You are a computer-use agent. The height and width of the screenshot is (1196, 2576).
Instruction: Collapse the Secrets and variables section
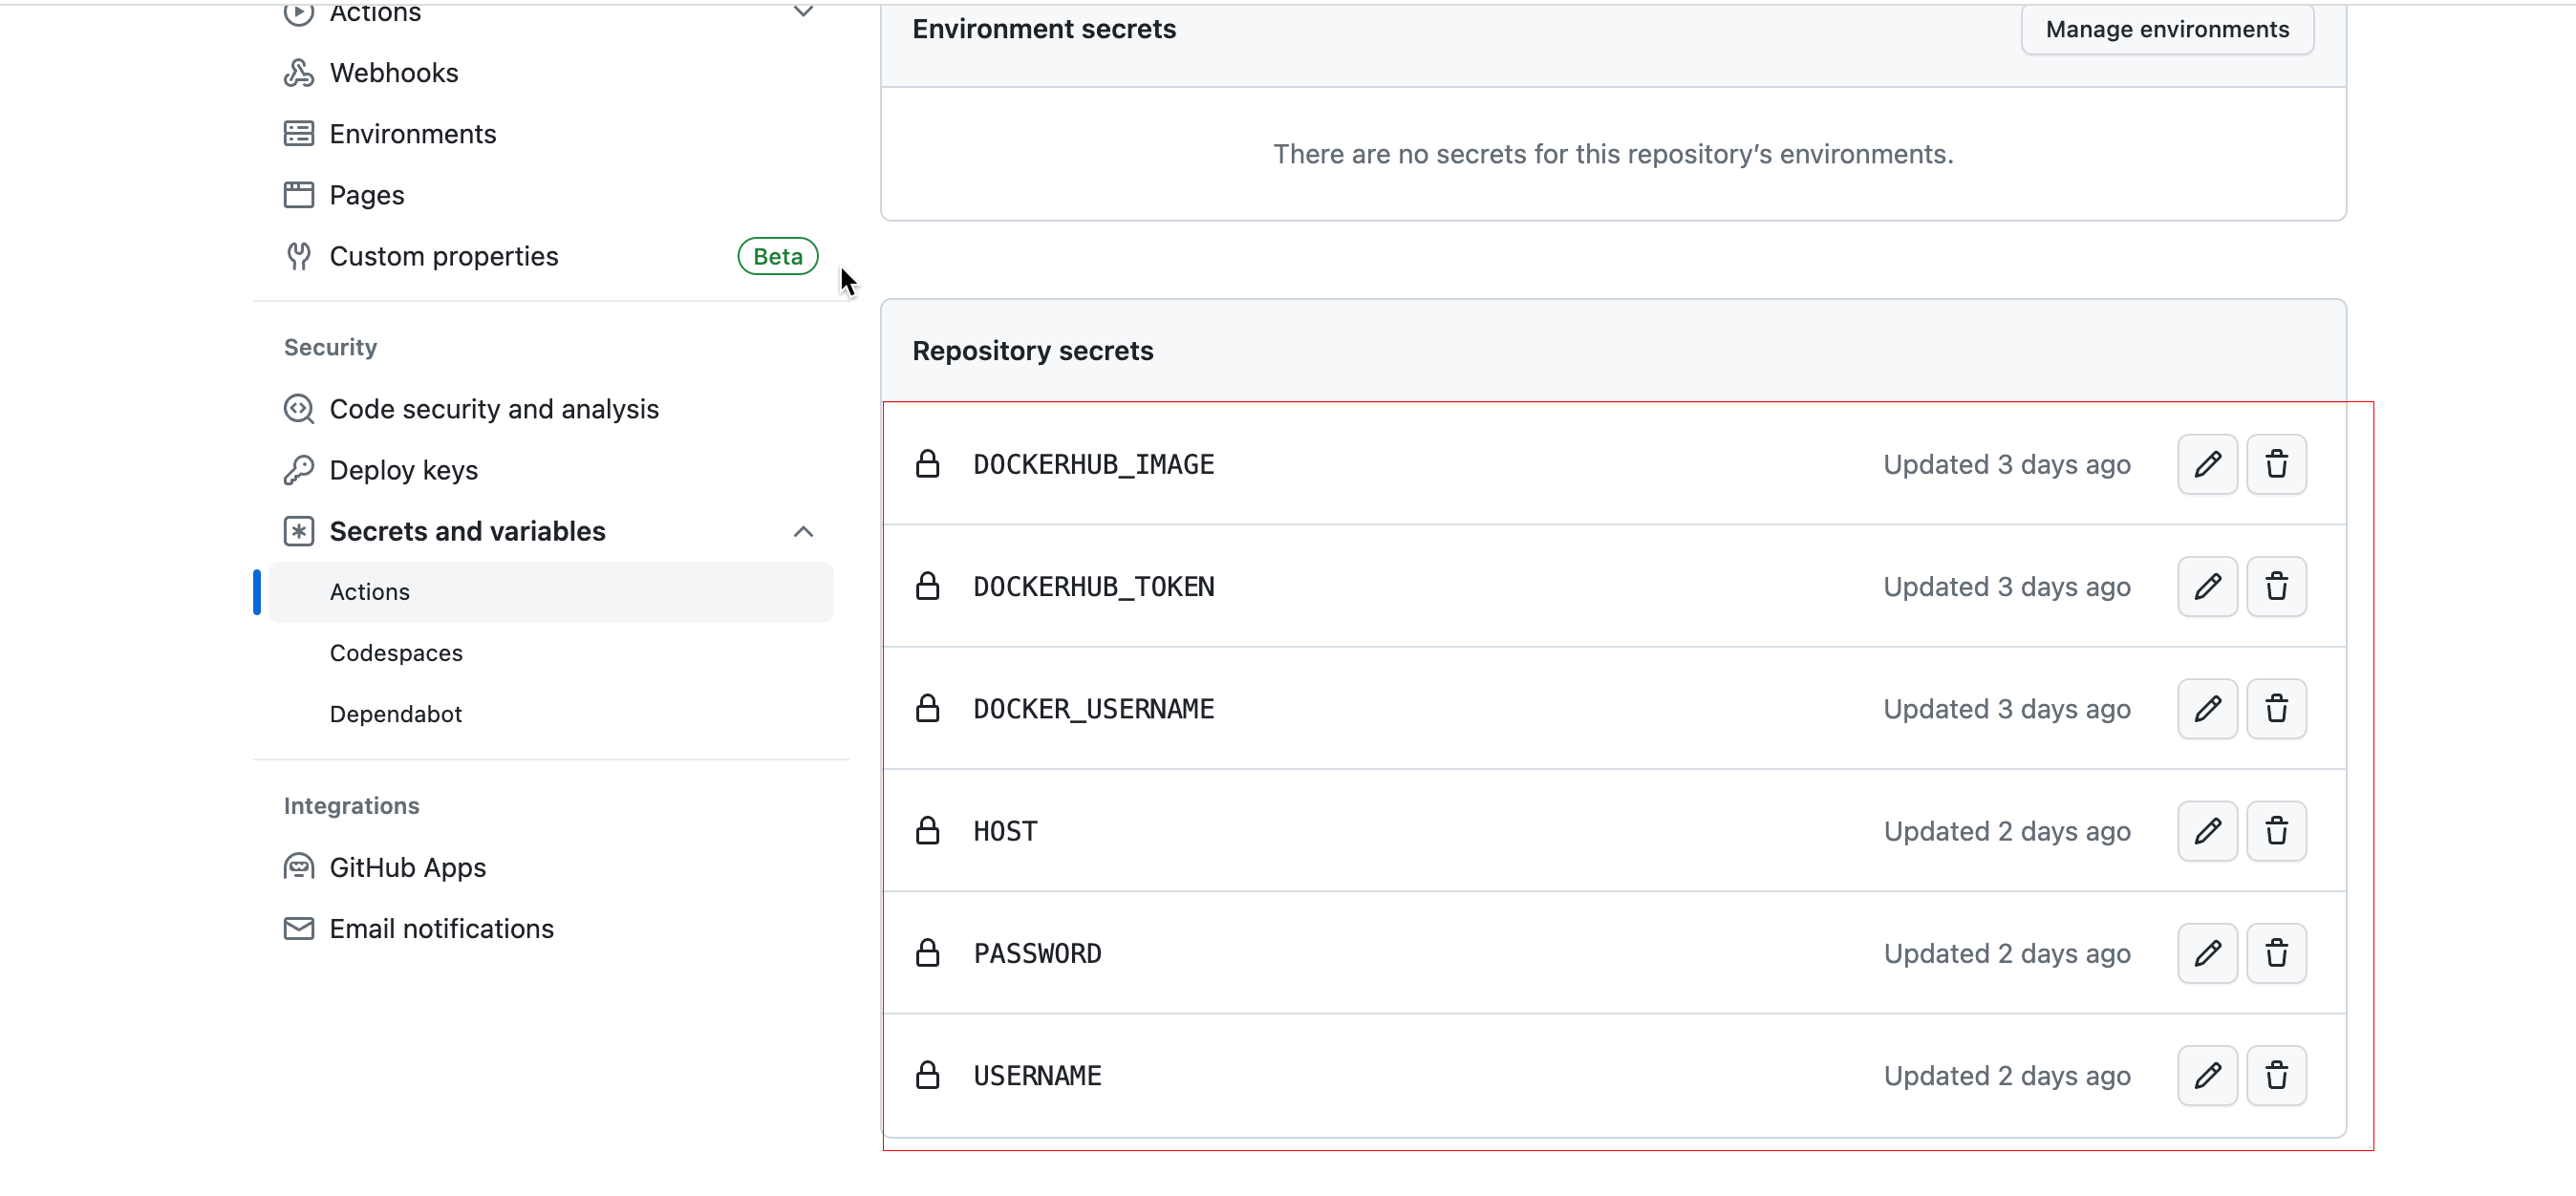pyautogui.click(x=803, y=532)
